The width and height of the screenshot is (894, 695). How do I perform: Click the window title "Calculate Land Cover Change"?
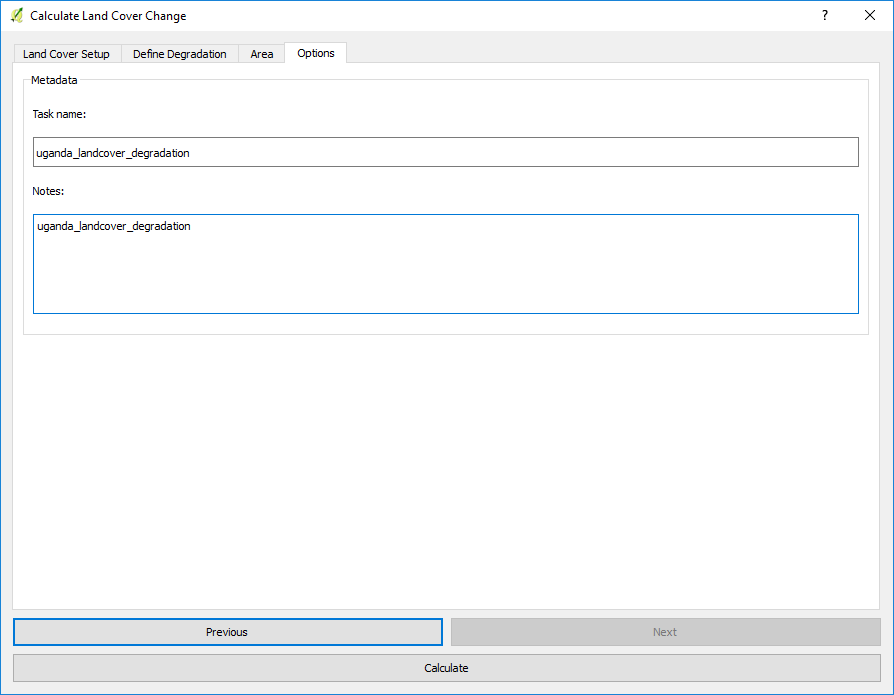[108, 16]
